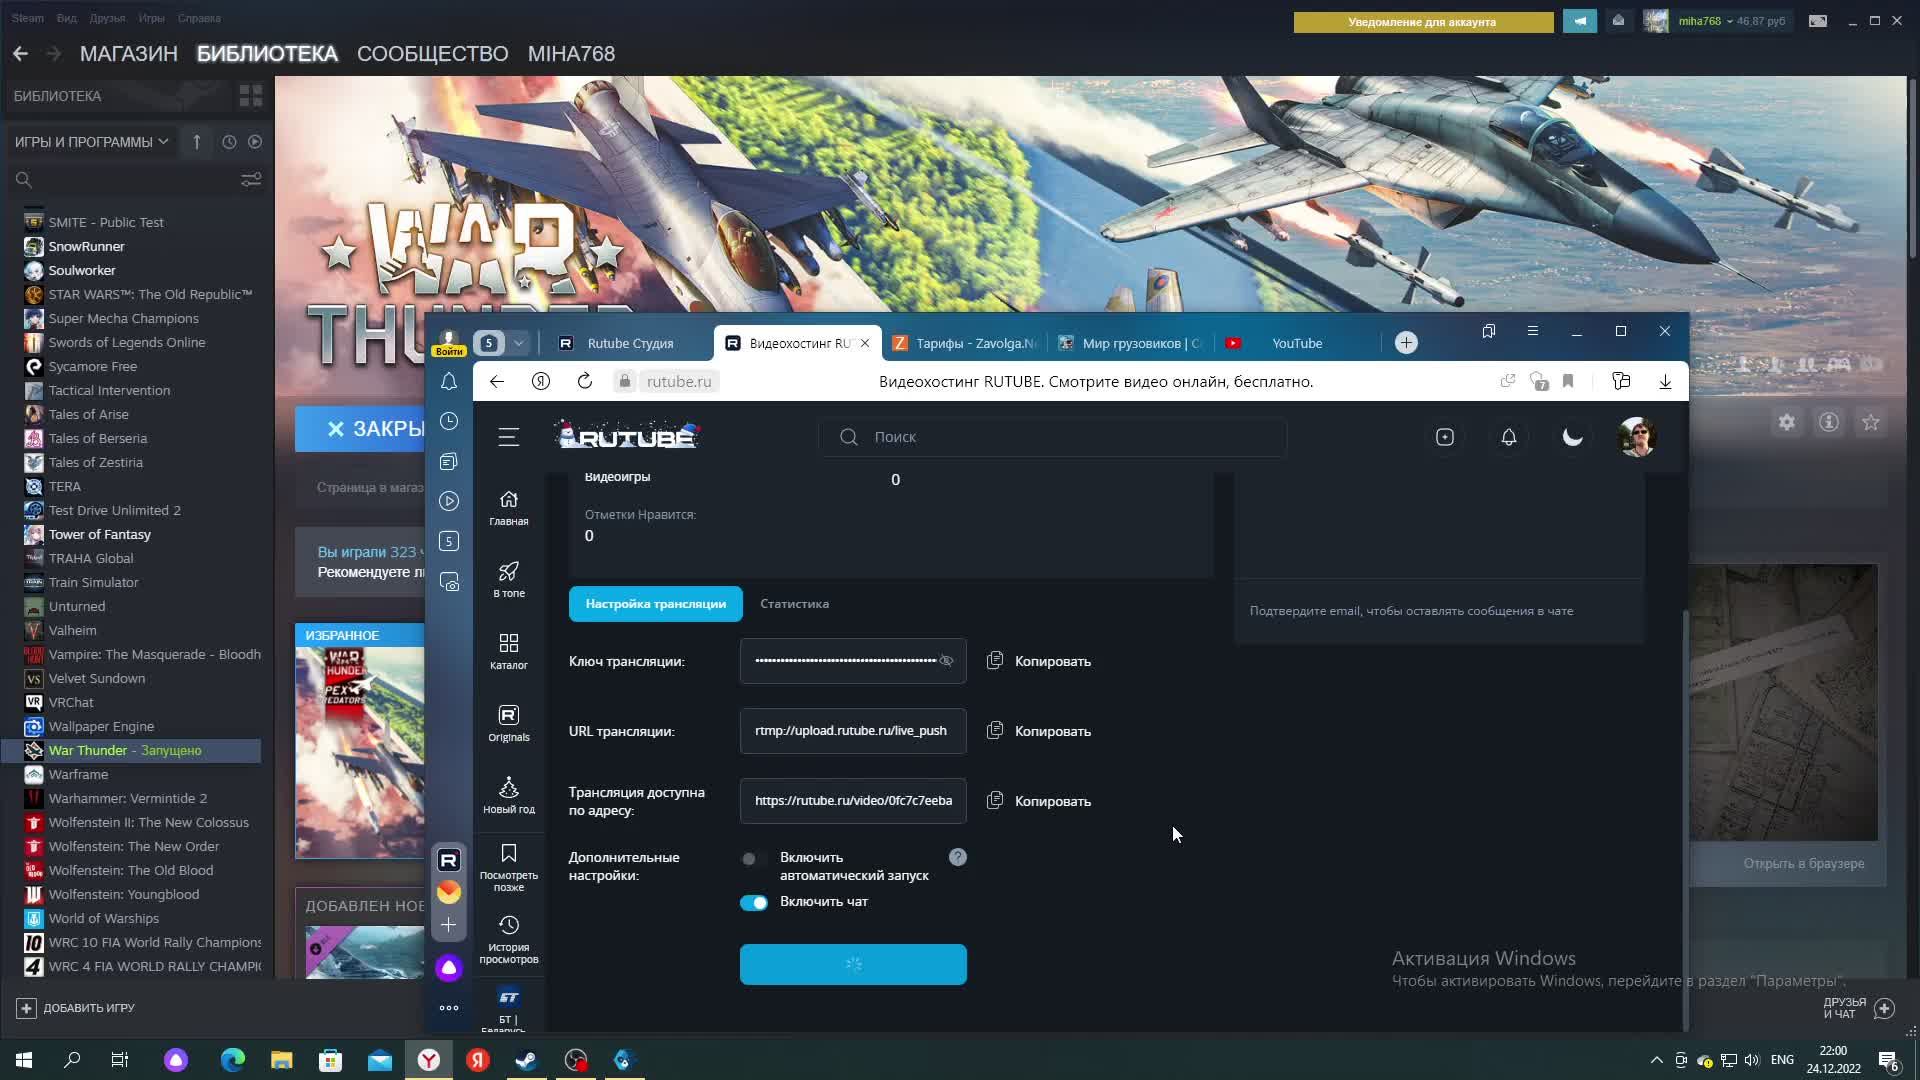Switch to Статистика tab

794,604
